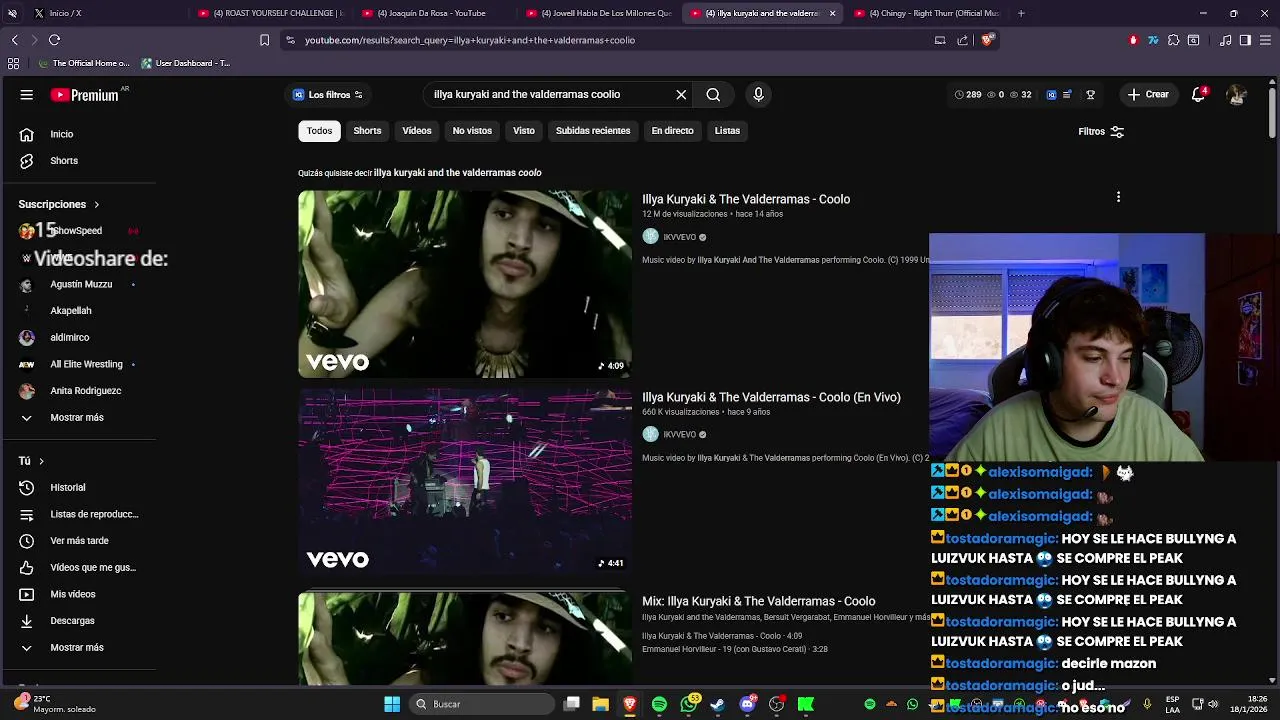Select the Subidas recientes filter chip
Image resolution: width=1280 pixels, height=720 pixels.
coord(593,131)
